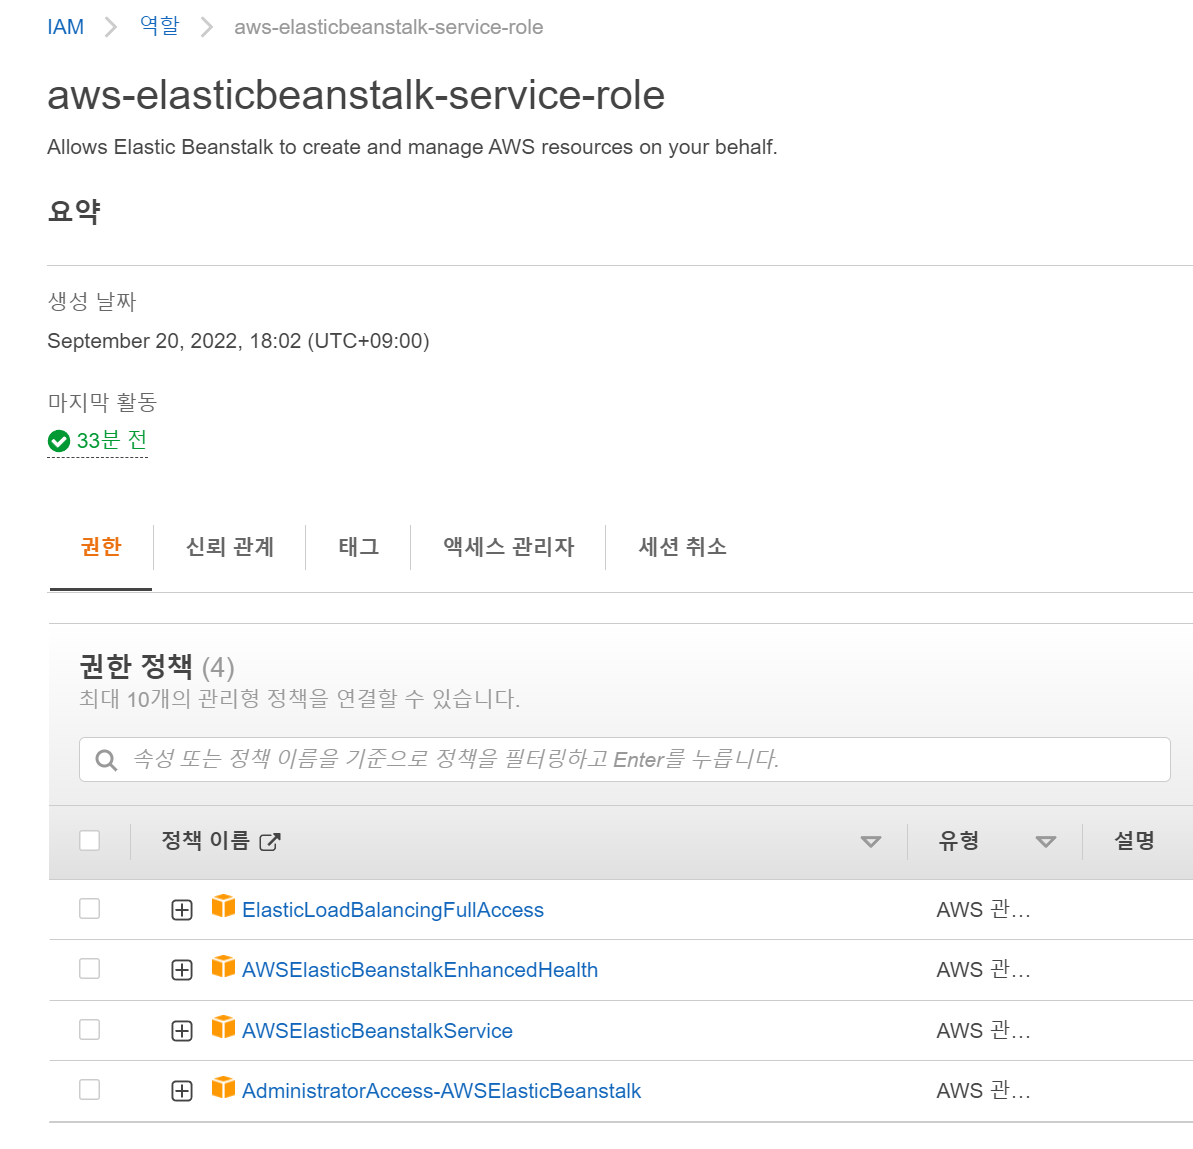Screen dimensions: 1193x1149
Task: Check the AWSElasticBeanstalkService row checkbox
Action: click(90, 1030)
